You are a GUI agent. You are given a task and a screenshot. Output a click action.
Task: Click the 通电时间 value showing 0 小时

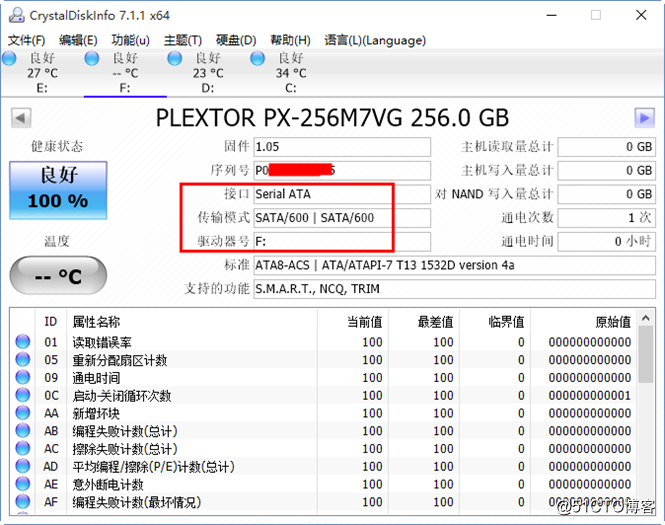point(606,242)
